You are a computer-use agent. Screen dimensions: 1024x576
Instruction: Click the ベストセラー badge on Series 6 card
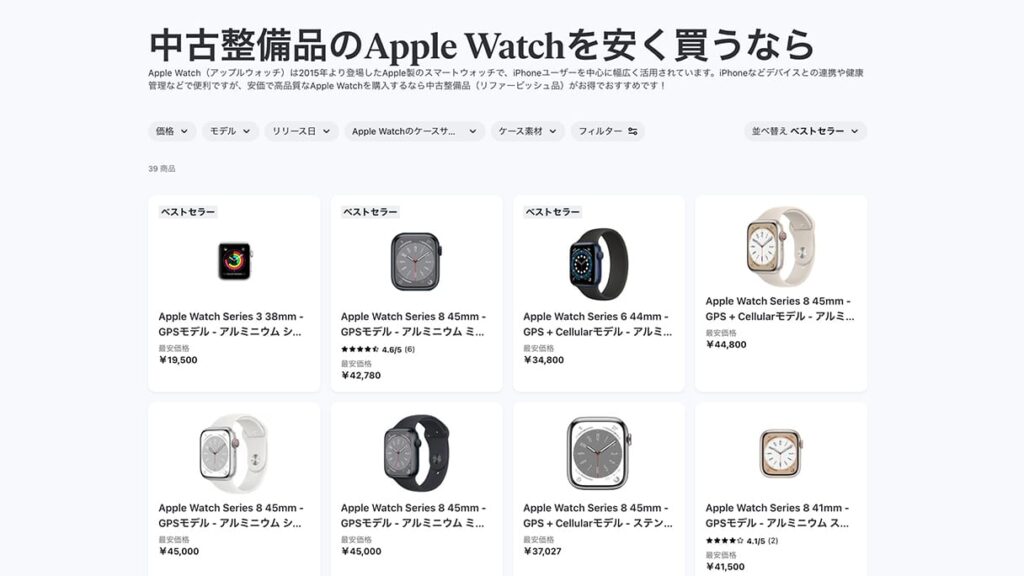point(552,212)
